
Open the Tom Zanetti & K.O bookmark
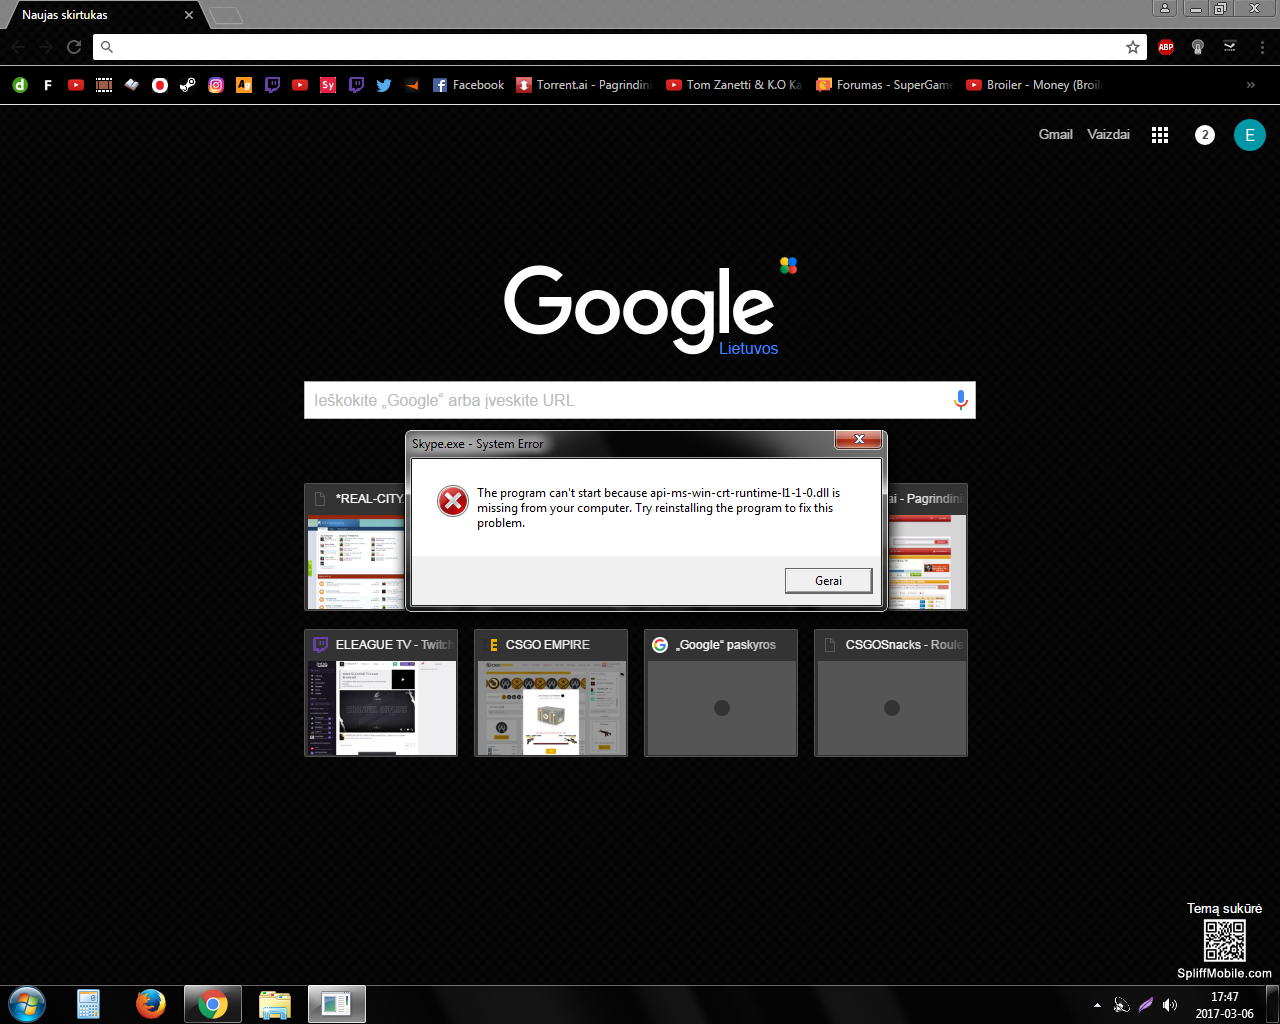734,85
